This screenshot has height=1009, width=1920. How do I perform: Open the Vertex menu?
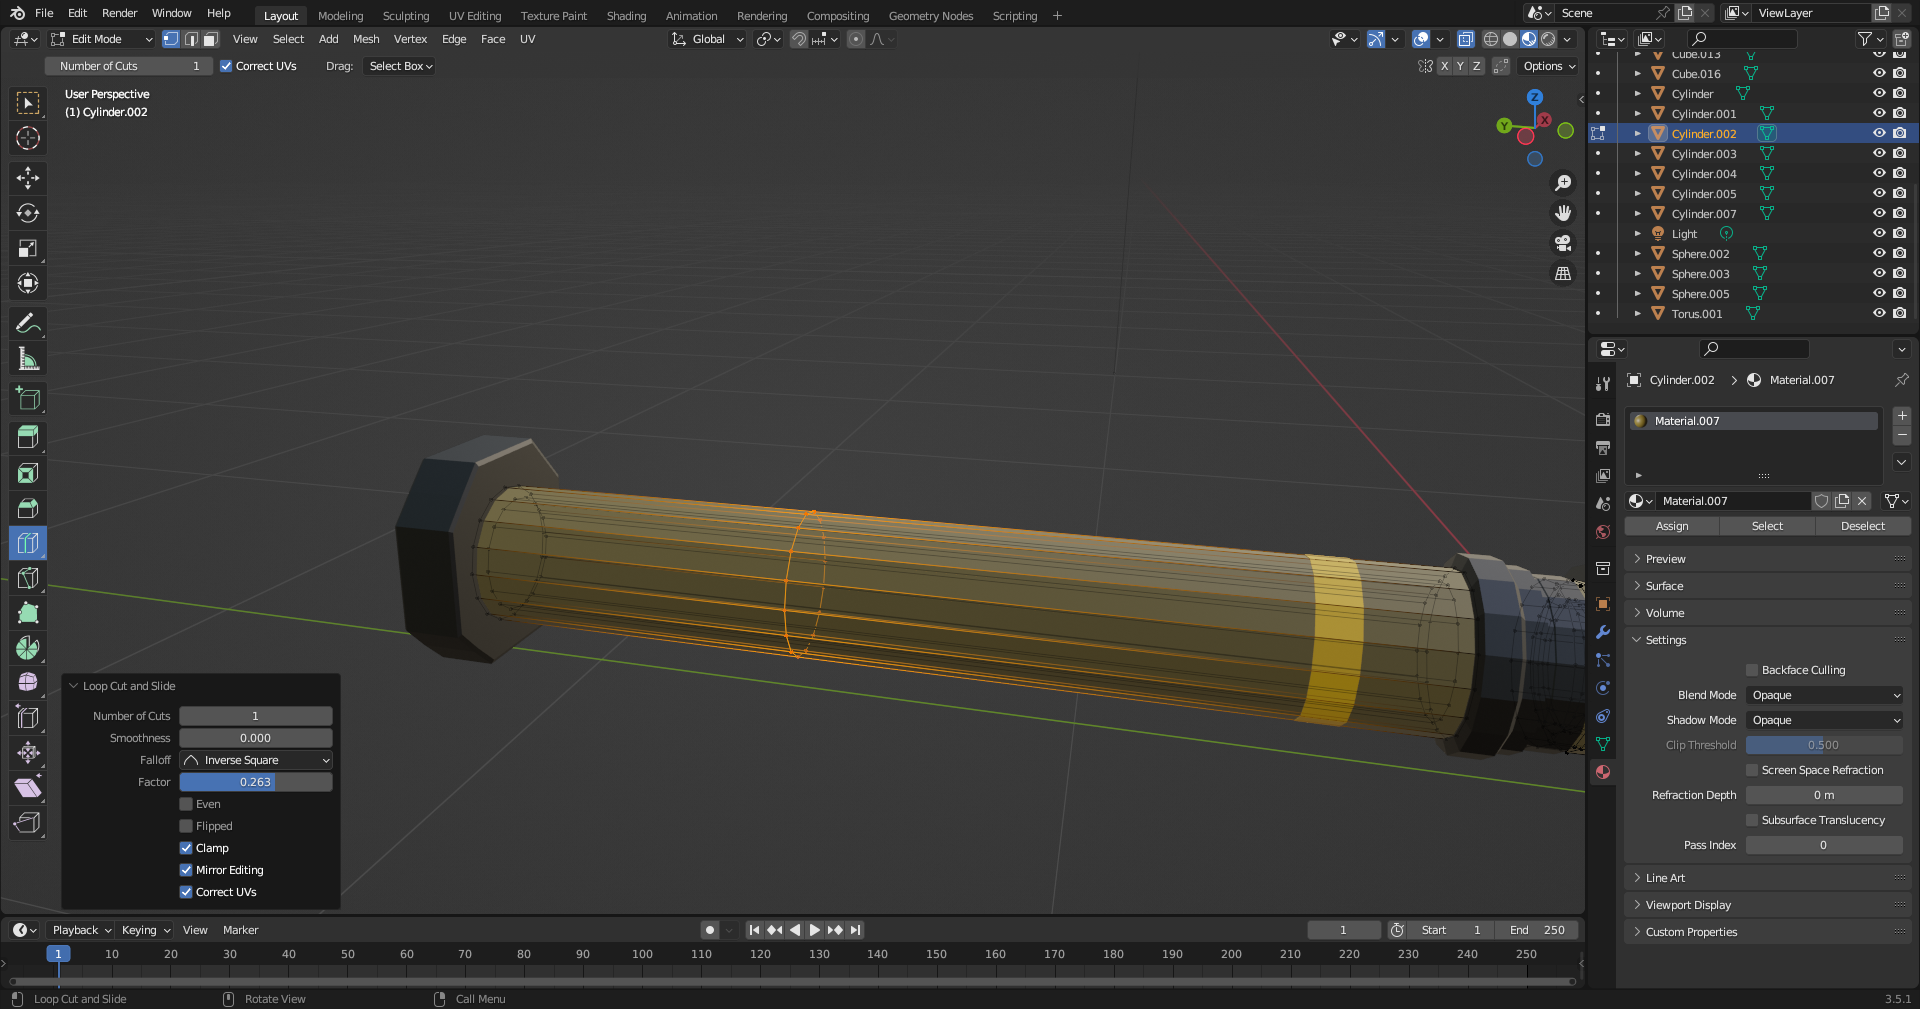pos(410,39)
